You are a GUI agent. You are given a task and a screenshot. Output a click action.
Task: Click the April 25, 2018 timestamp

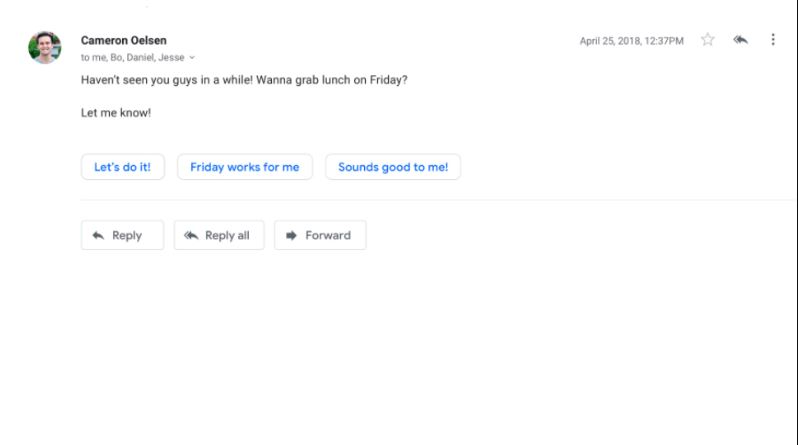point(632,41)
